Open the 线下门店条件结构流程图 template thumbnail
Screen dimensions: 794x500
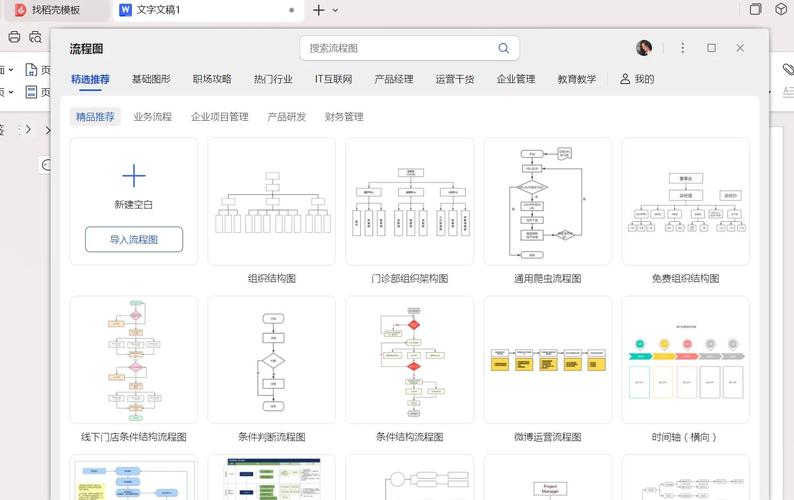[x=134, y=360]
